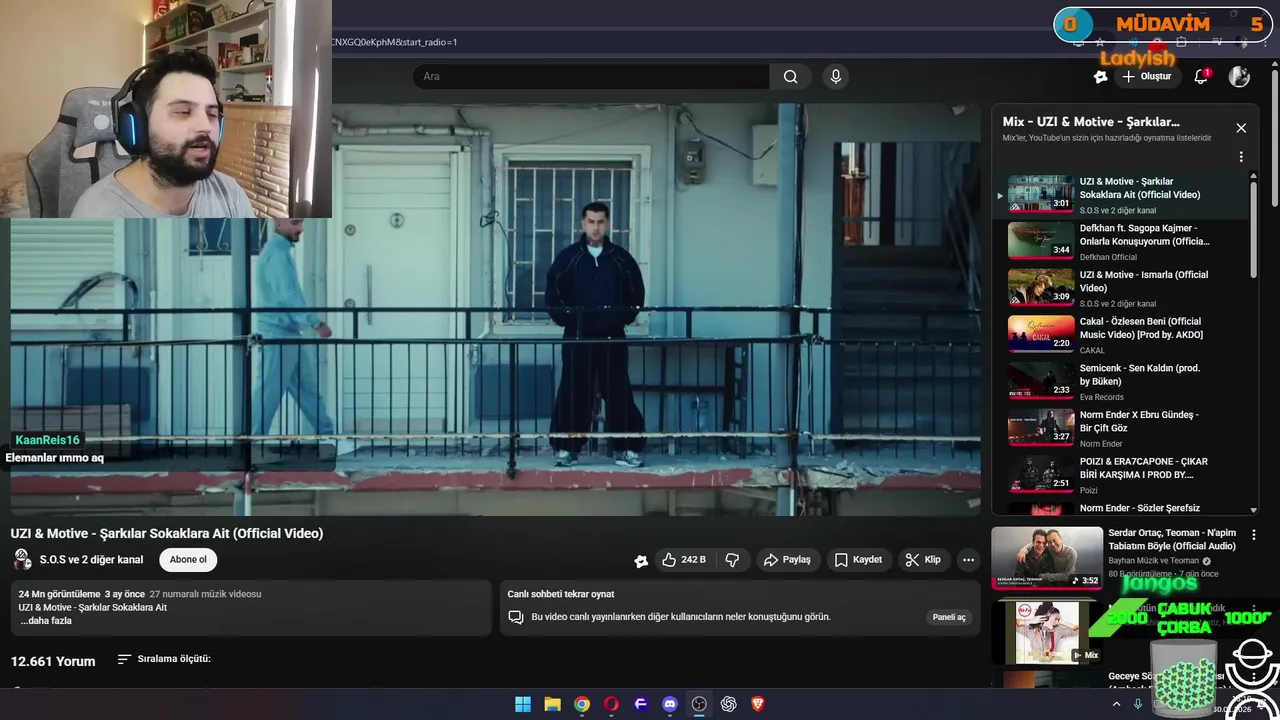Open S.O.S ve 2 diğer kanal link
Viewport: 1280px width, 720px height.
click(91, 560)
